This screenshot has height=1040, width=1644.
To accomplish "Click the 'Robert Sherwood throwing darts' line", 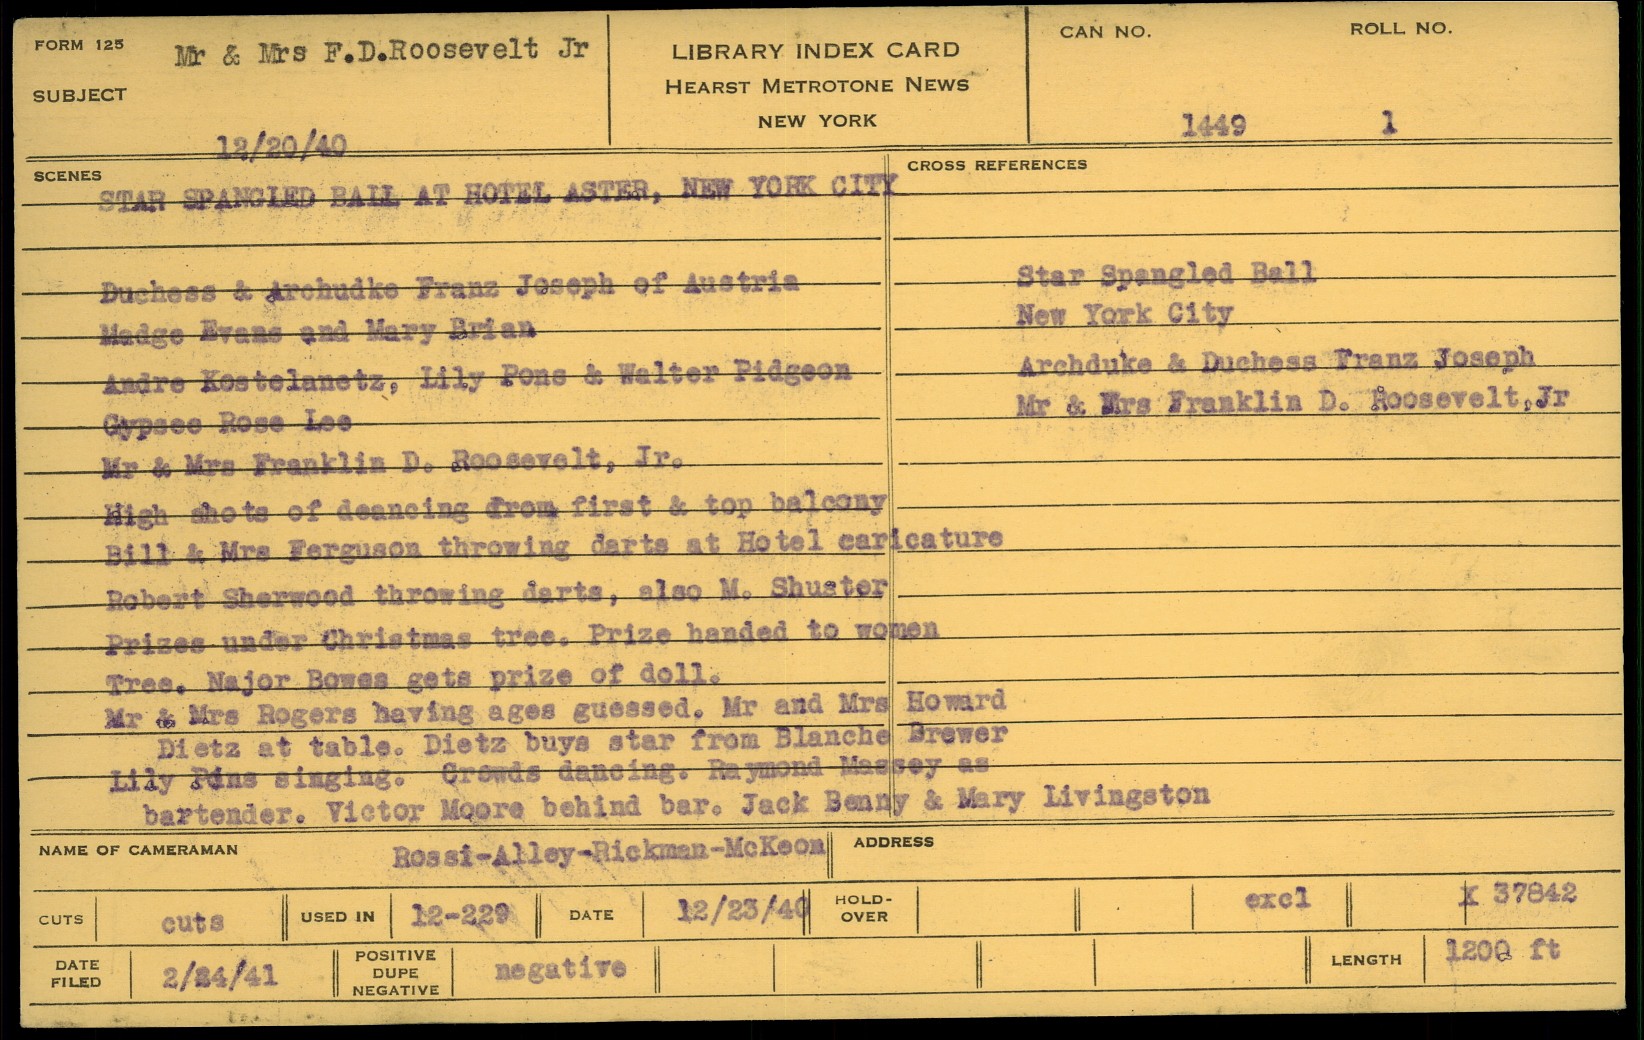I will 496,592.
